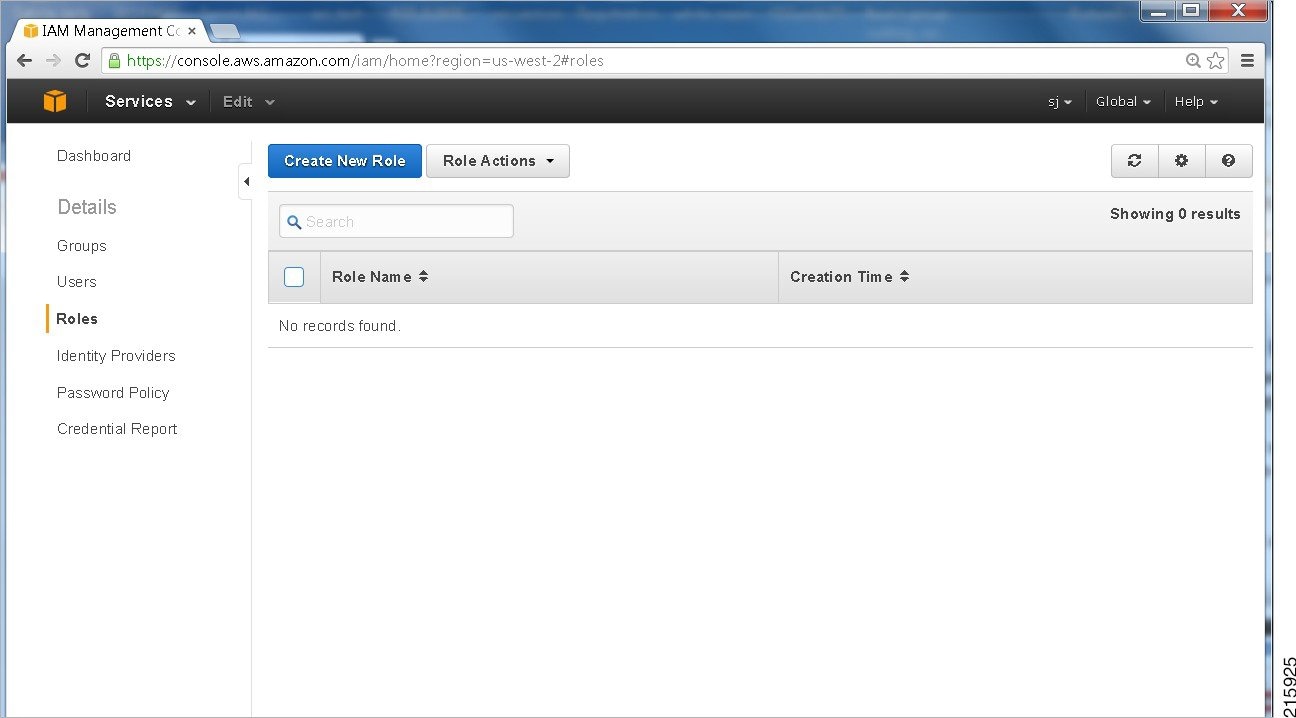Screen dimensions: 1296x718
Task: Click the 'Showing 0 results' text
Action: 1175,214
